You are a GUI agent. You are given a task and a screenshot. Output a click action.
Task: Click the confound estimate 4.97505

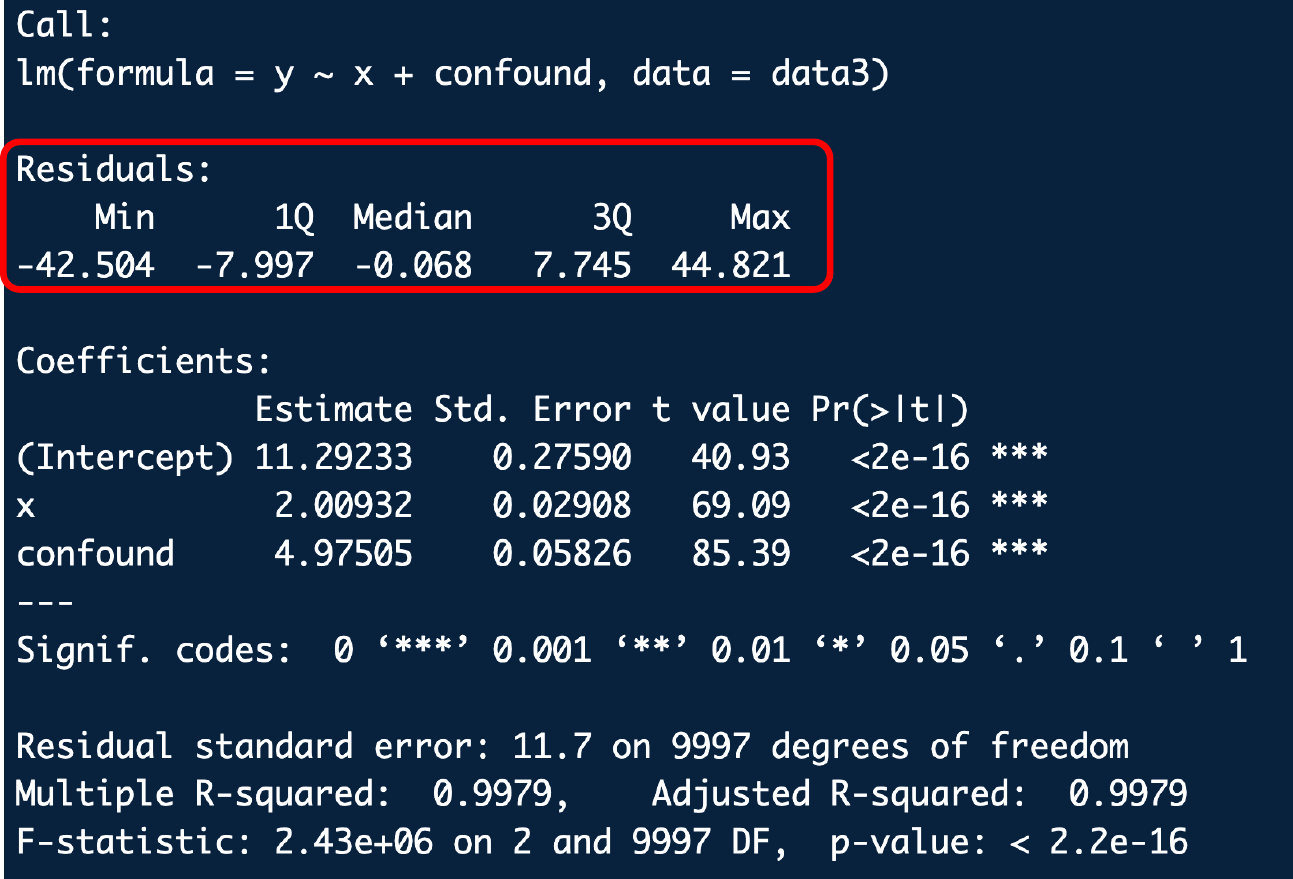click(x=343, y=553)
